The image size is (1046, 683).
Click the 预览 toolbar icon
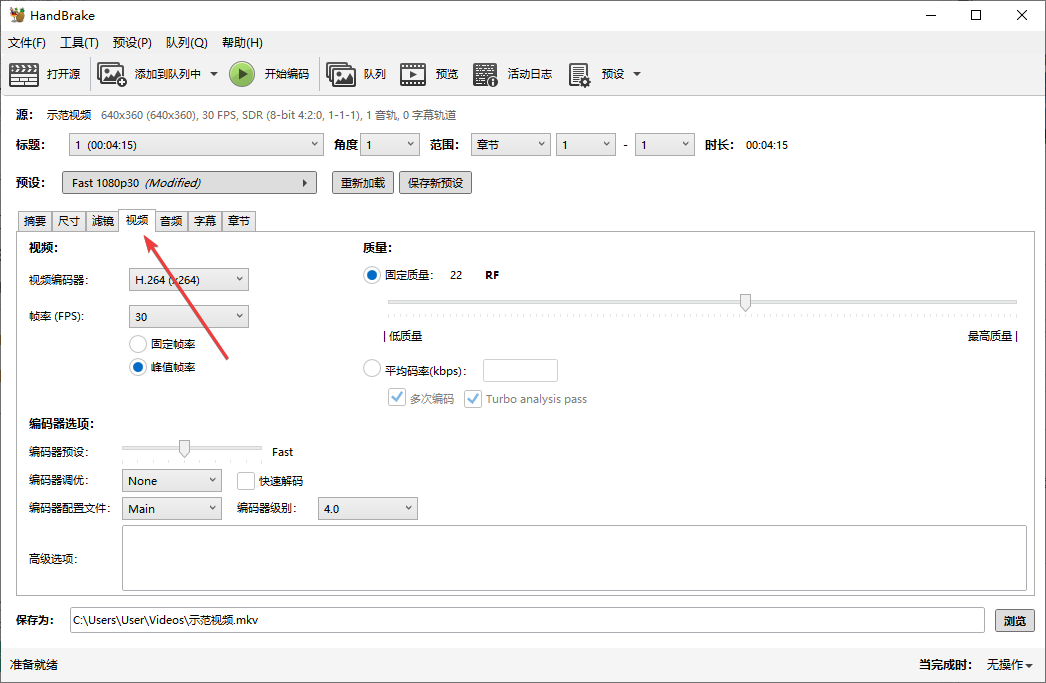coord(413,73)
